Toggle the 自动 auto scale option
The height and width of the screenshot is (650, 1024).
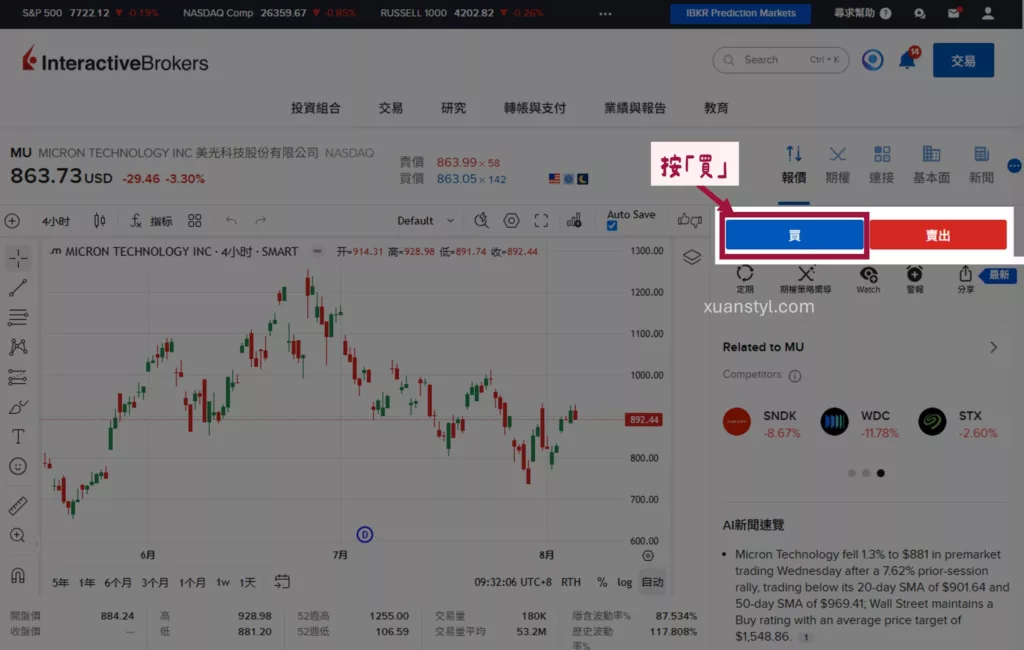point(652,582)
